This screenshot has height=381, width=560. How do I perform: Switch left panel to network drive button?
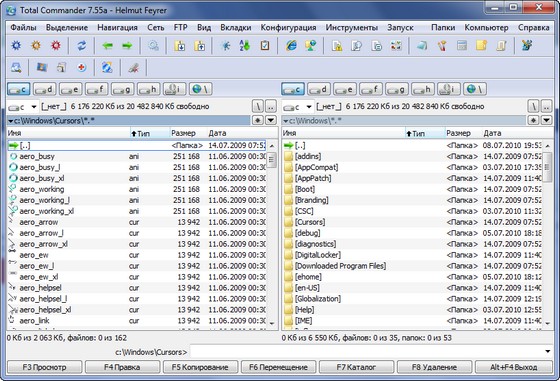click(x=201, y=89)
